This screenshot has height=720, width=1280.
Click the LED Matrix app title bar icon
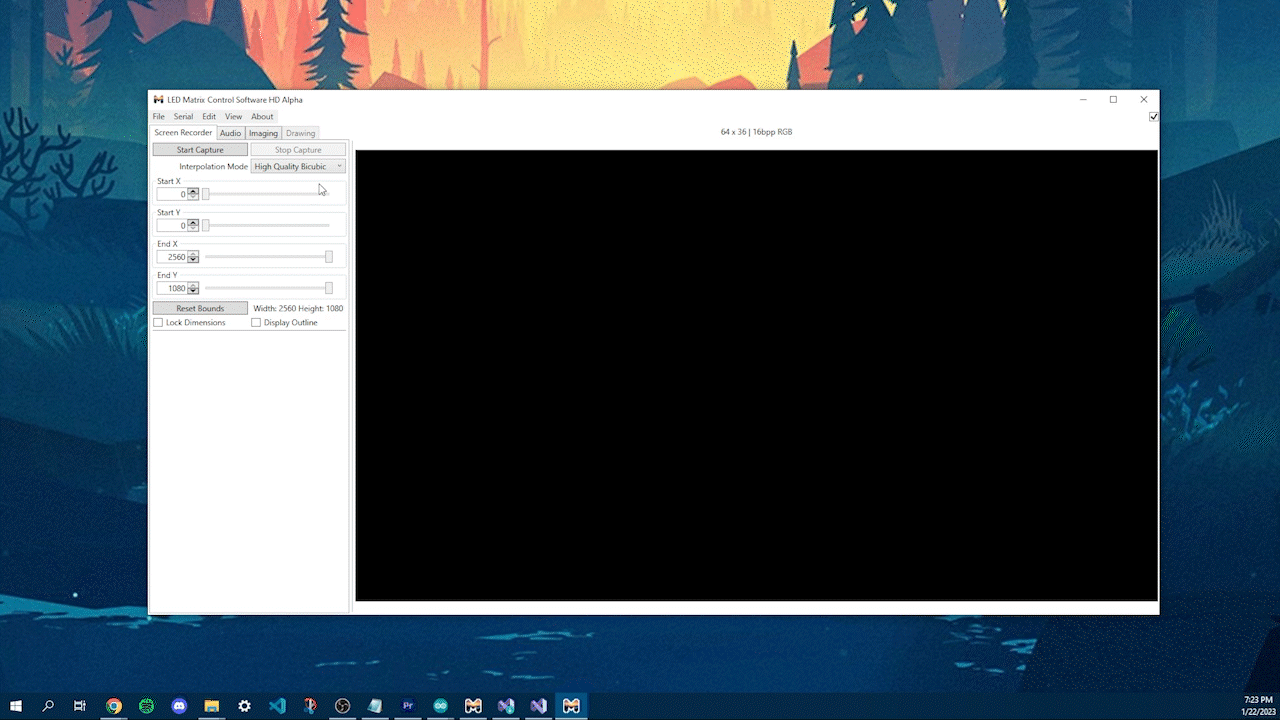click(x=158, y=100)
